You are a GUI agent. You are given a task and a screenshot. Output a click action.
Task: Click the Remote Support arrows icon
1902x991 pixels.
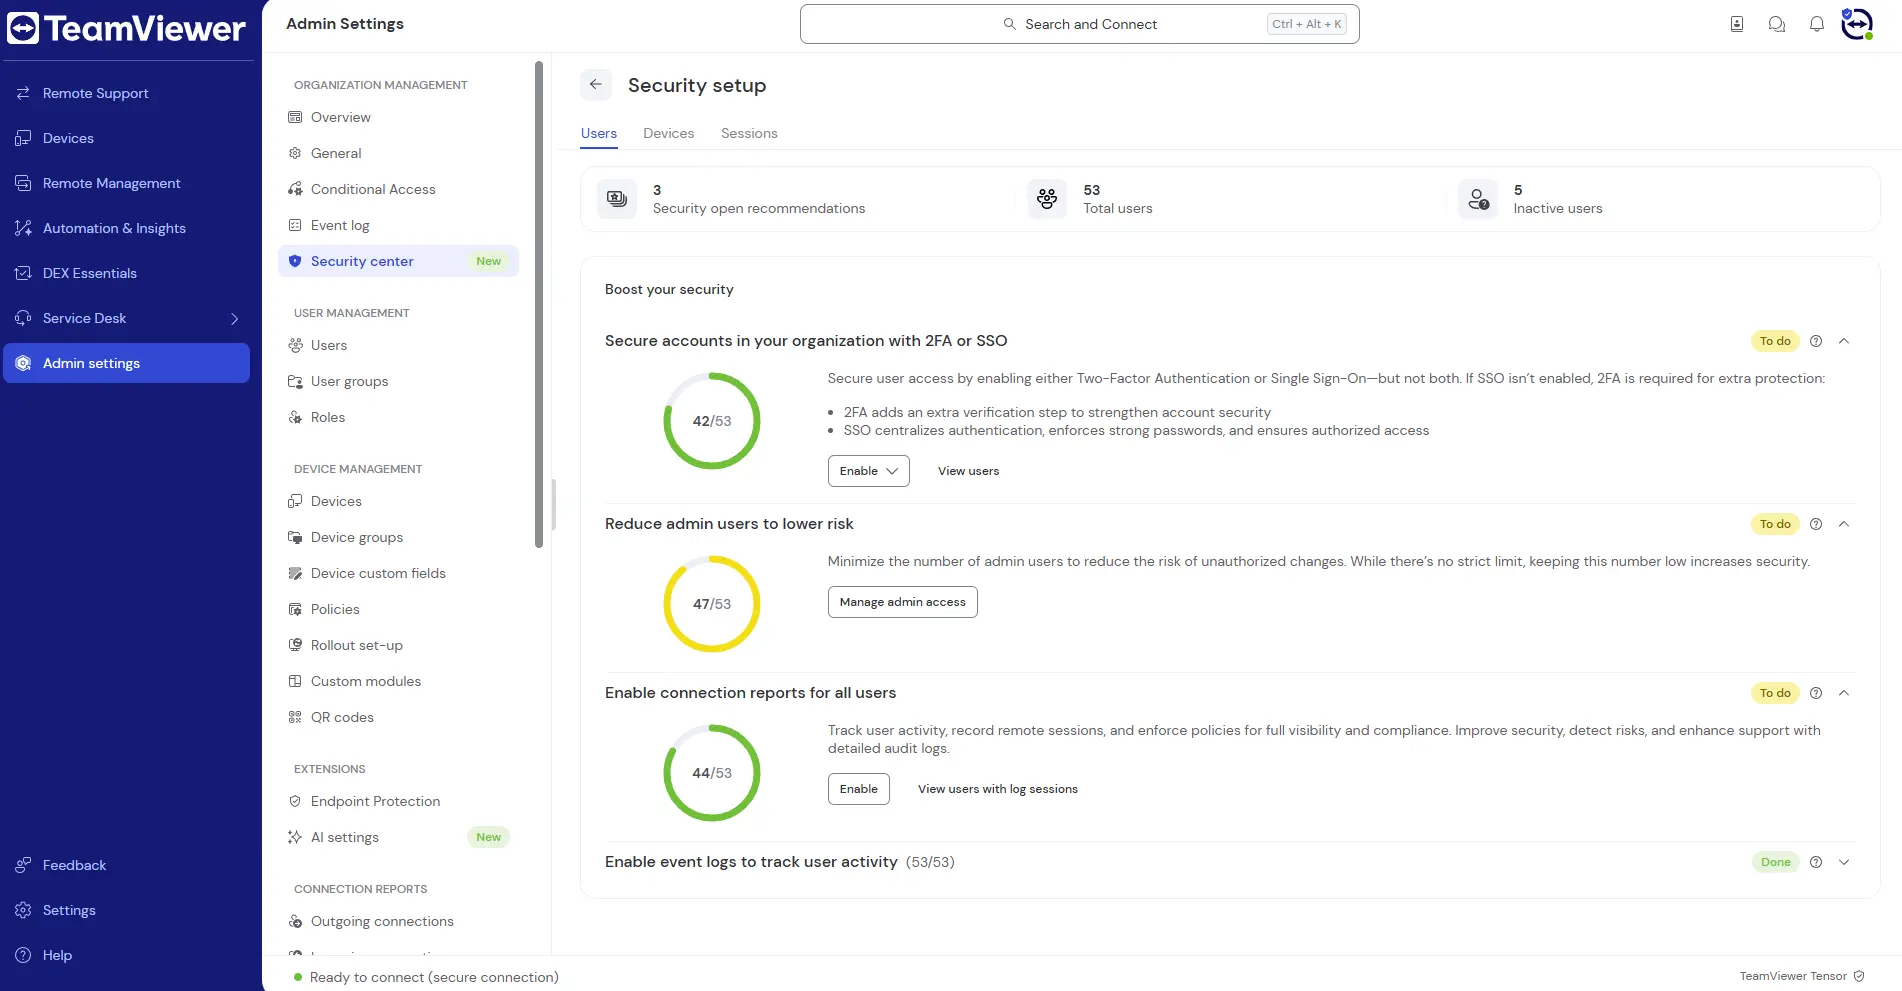tap(23, 93)
